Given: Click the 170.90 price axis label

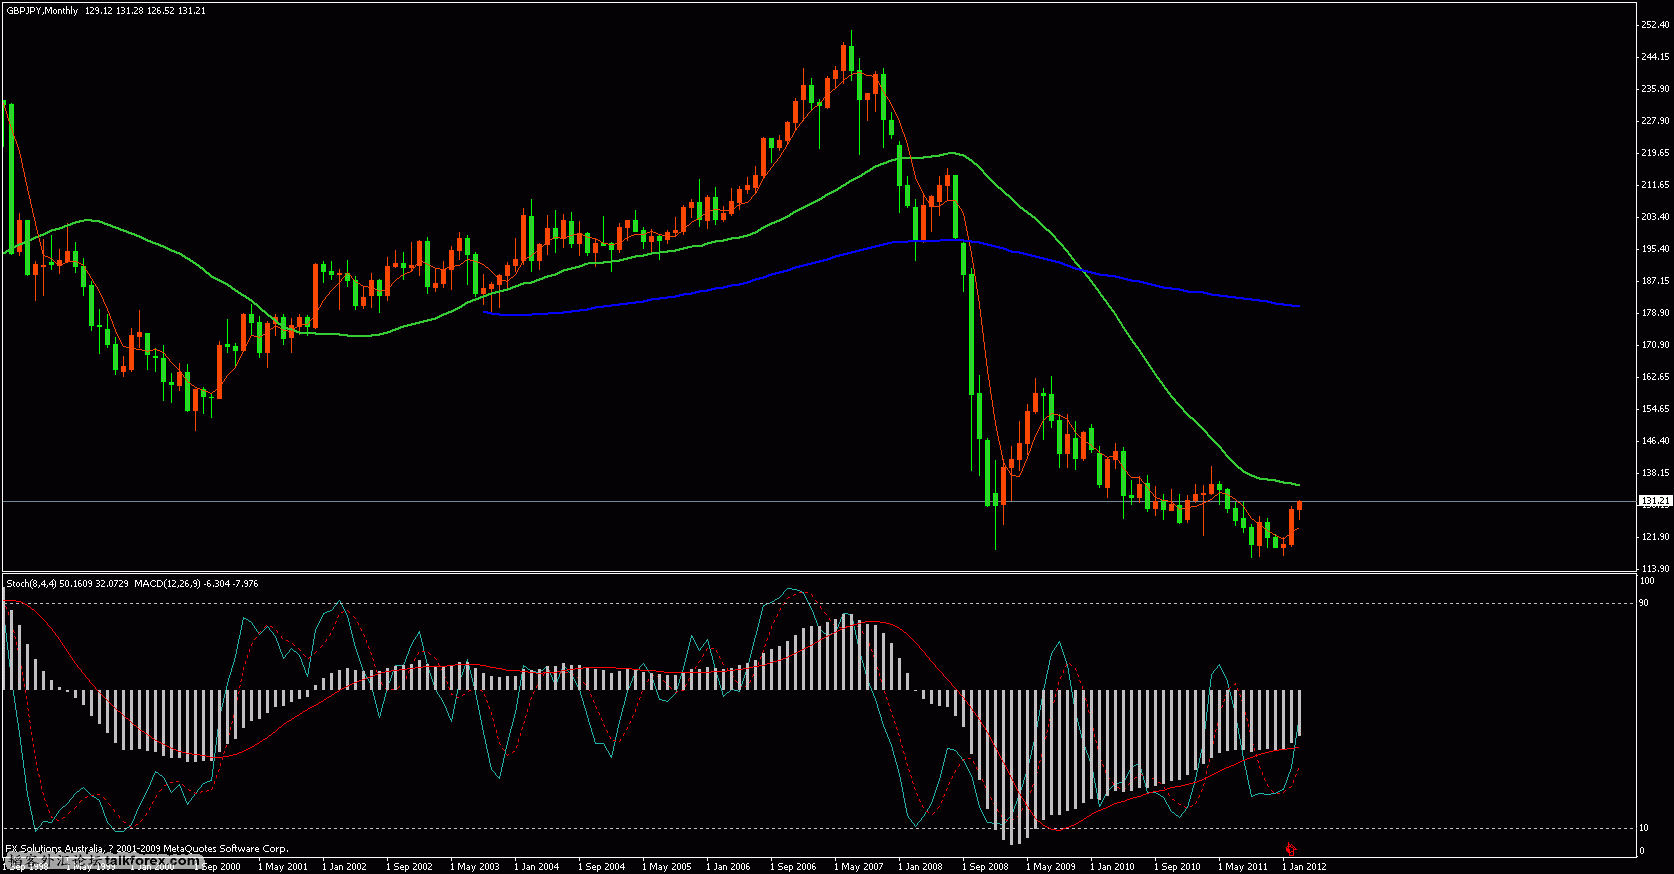Looking at the screenshot, I should [x=1655, y=345].
